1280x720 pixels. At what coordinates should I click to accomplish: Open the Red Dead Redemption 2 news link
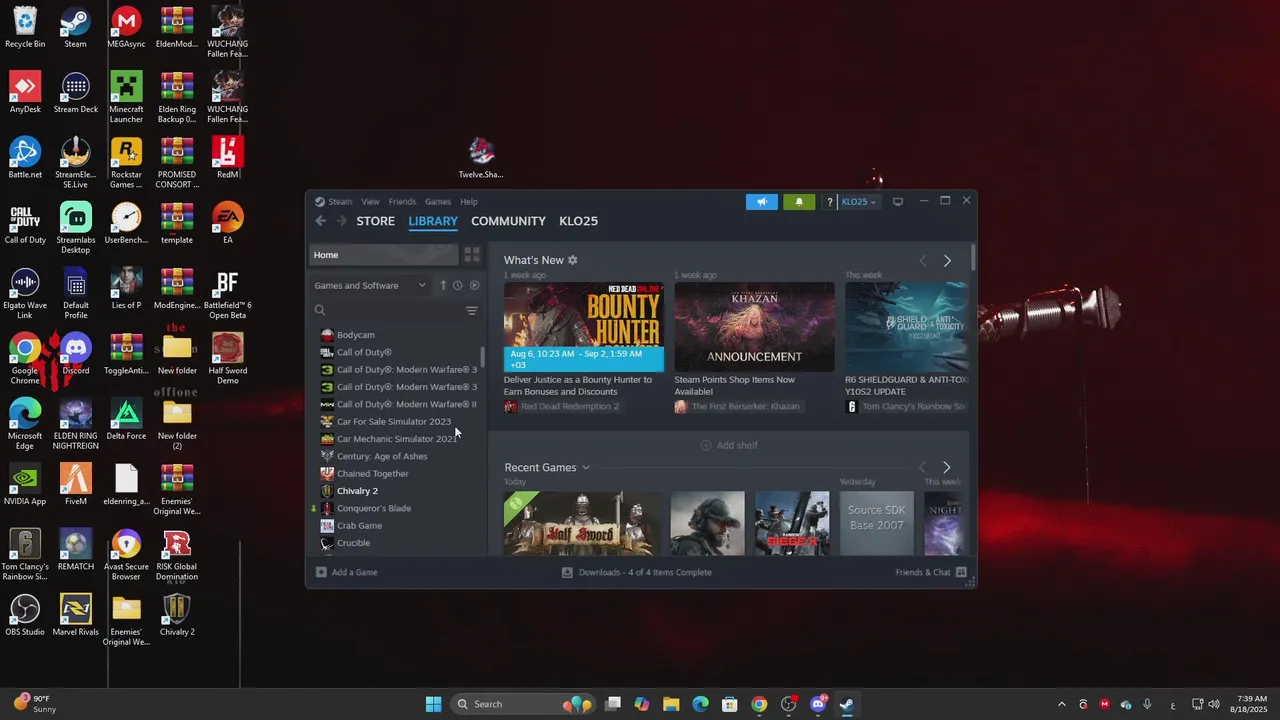(x=569, y=407)
